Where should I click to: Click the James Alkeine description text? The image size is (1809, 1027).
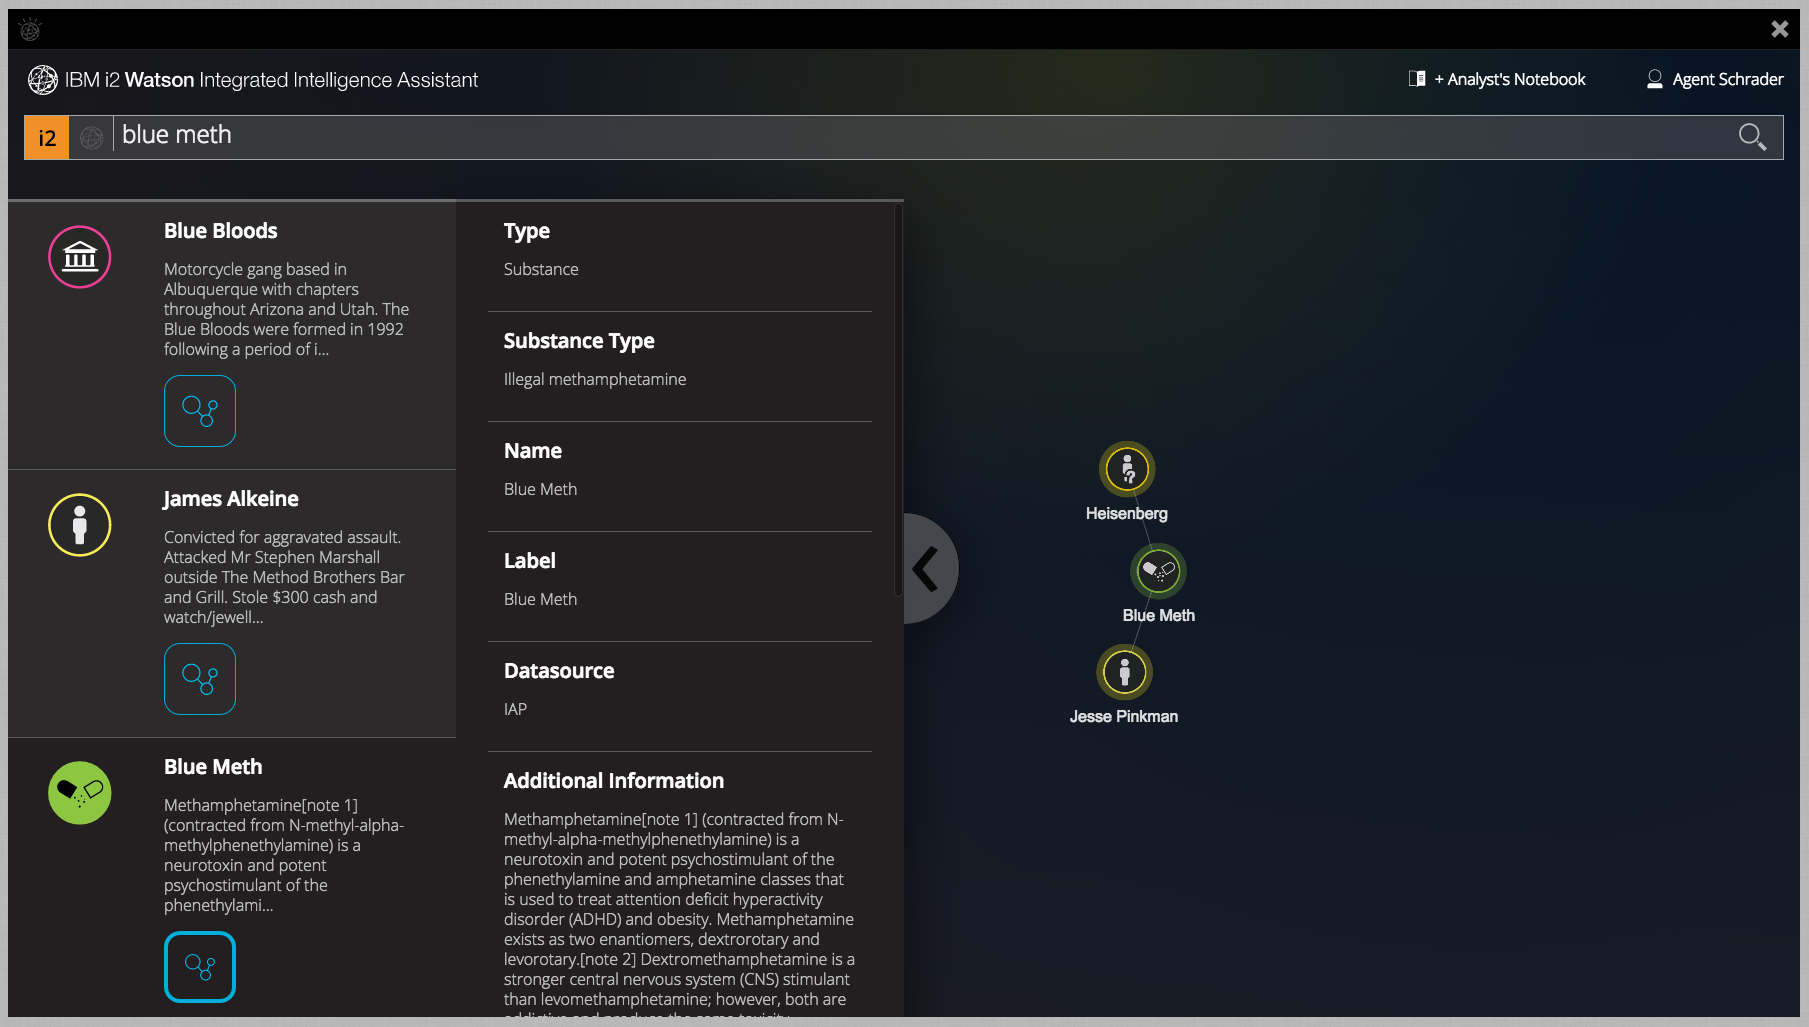[x=284, y=577]
